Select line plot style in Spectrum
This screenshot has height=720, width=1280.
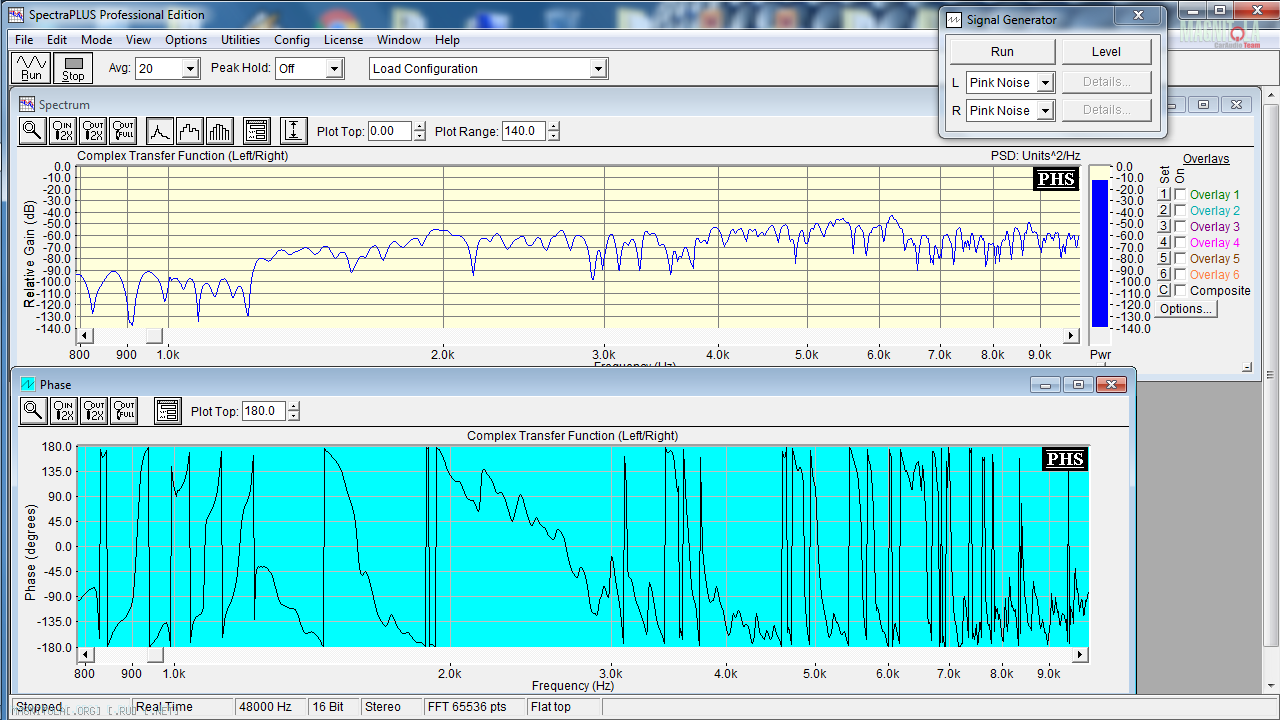pos(160,131)
